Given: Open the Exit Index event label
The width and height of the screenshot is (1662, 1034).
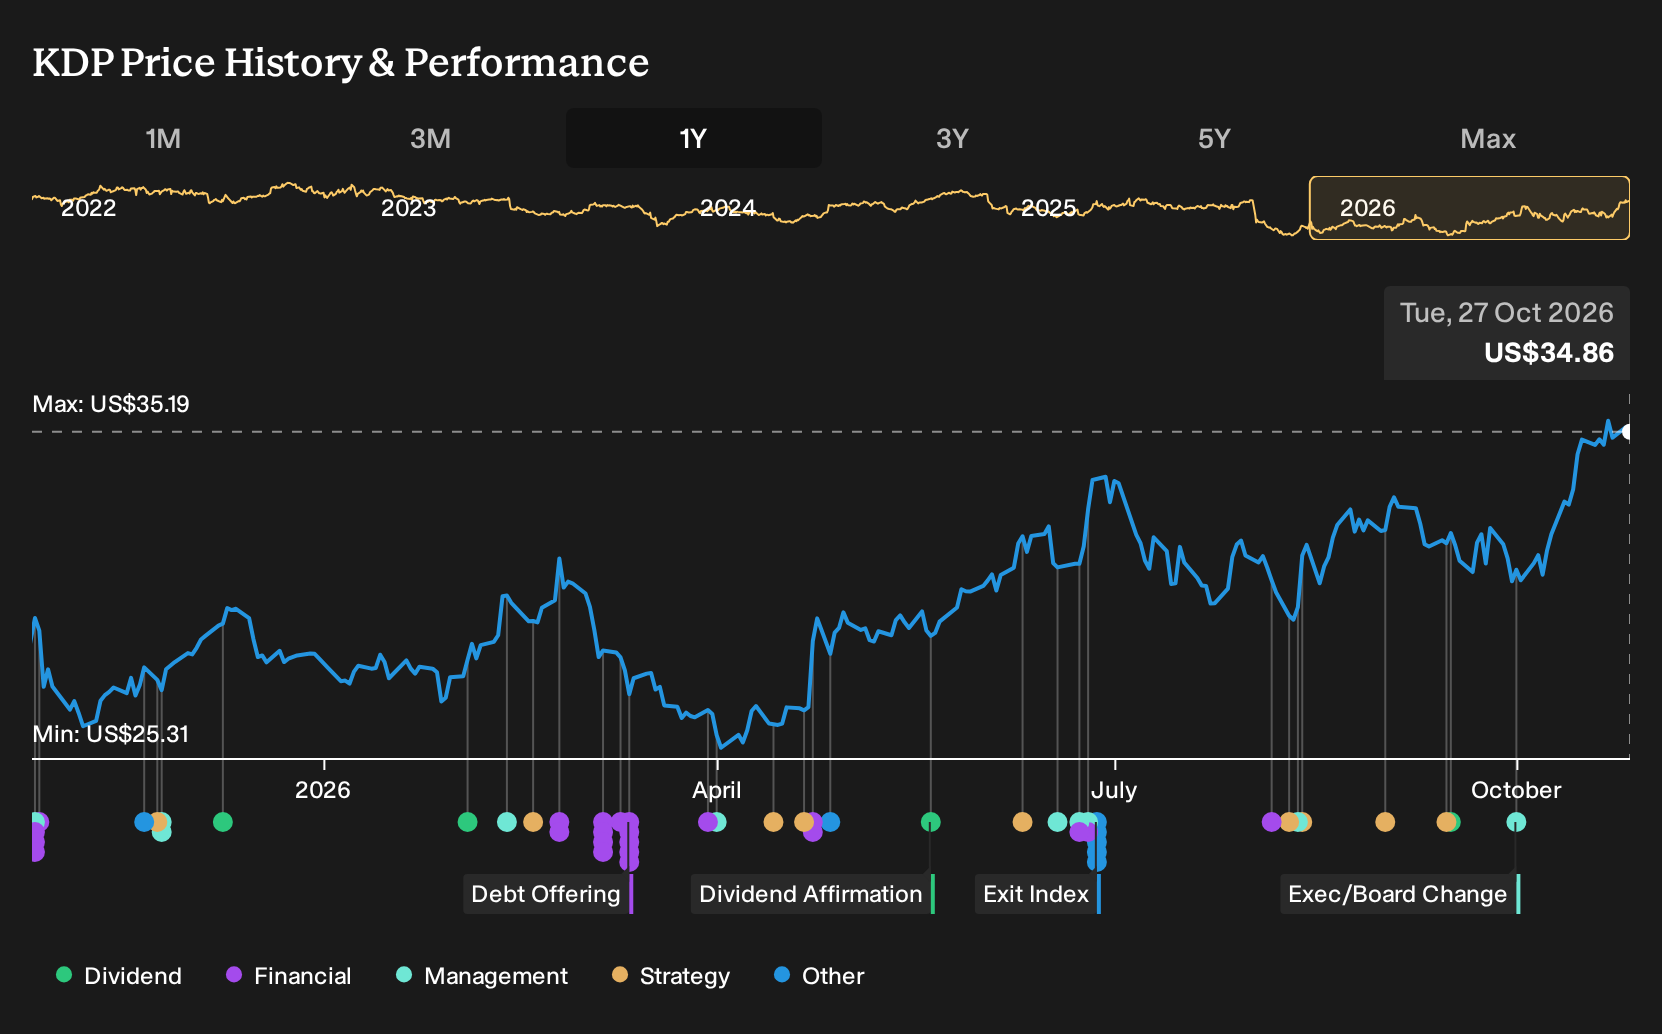Looking at the screenshot, I should 1038,894.
